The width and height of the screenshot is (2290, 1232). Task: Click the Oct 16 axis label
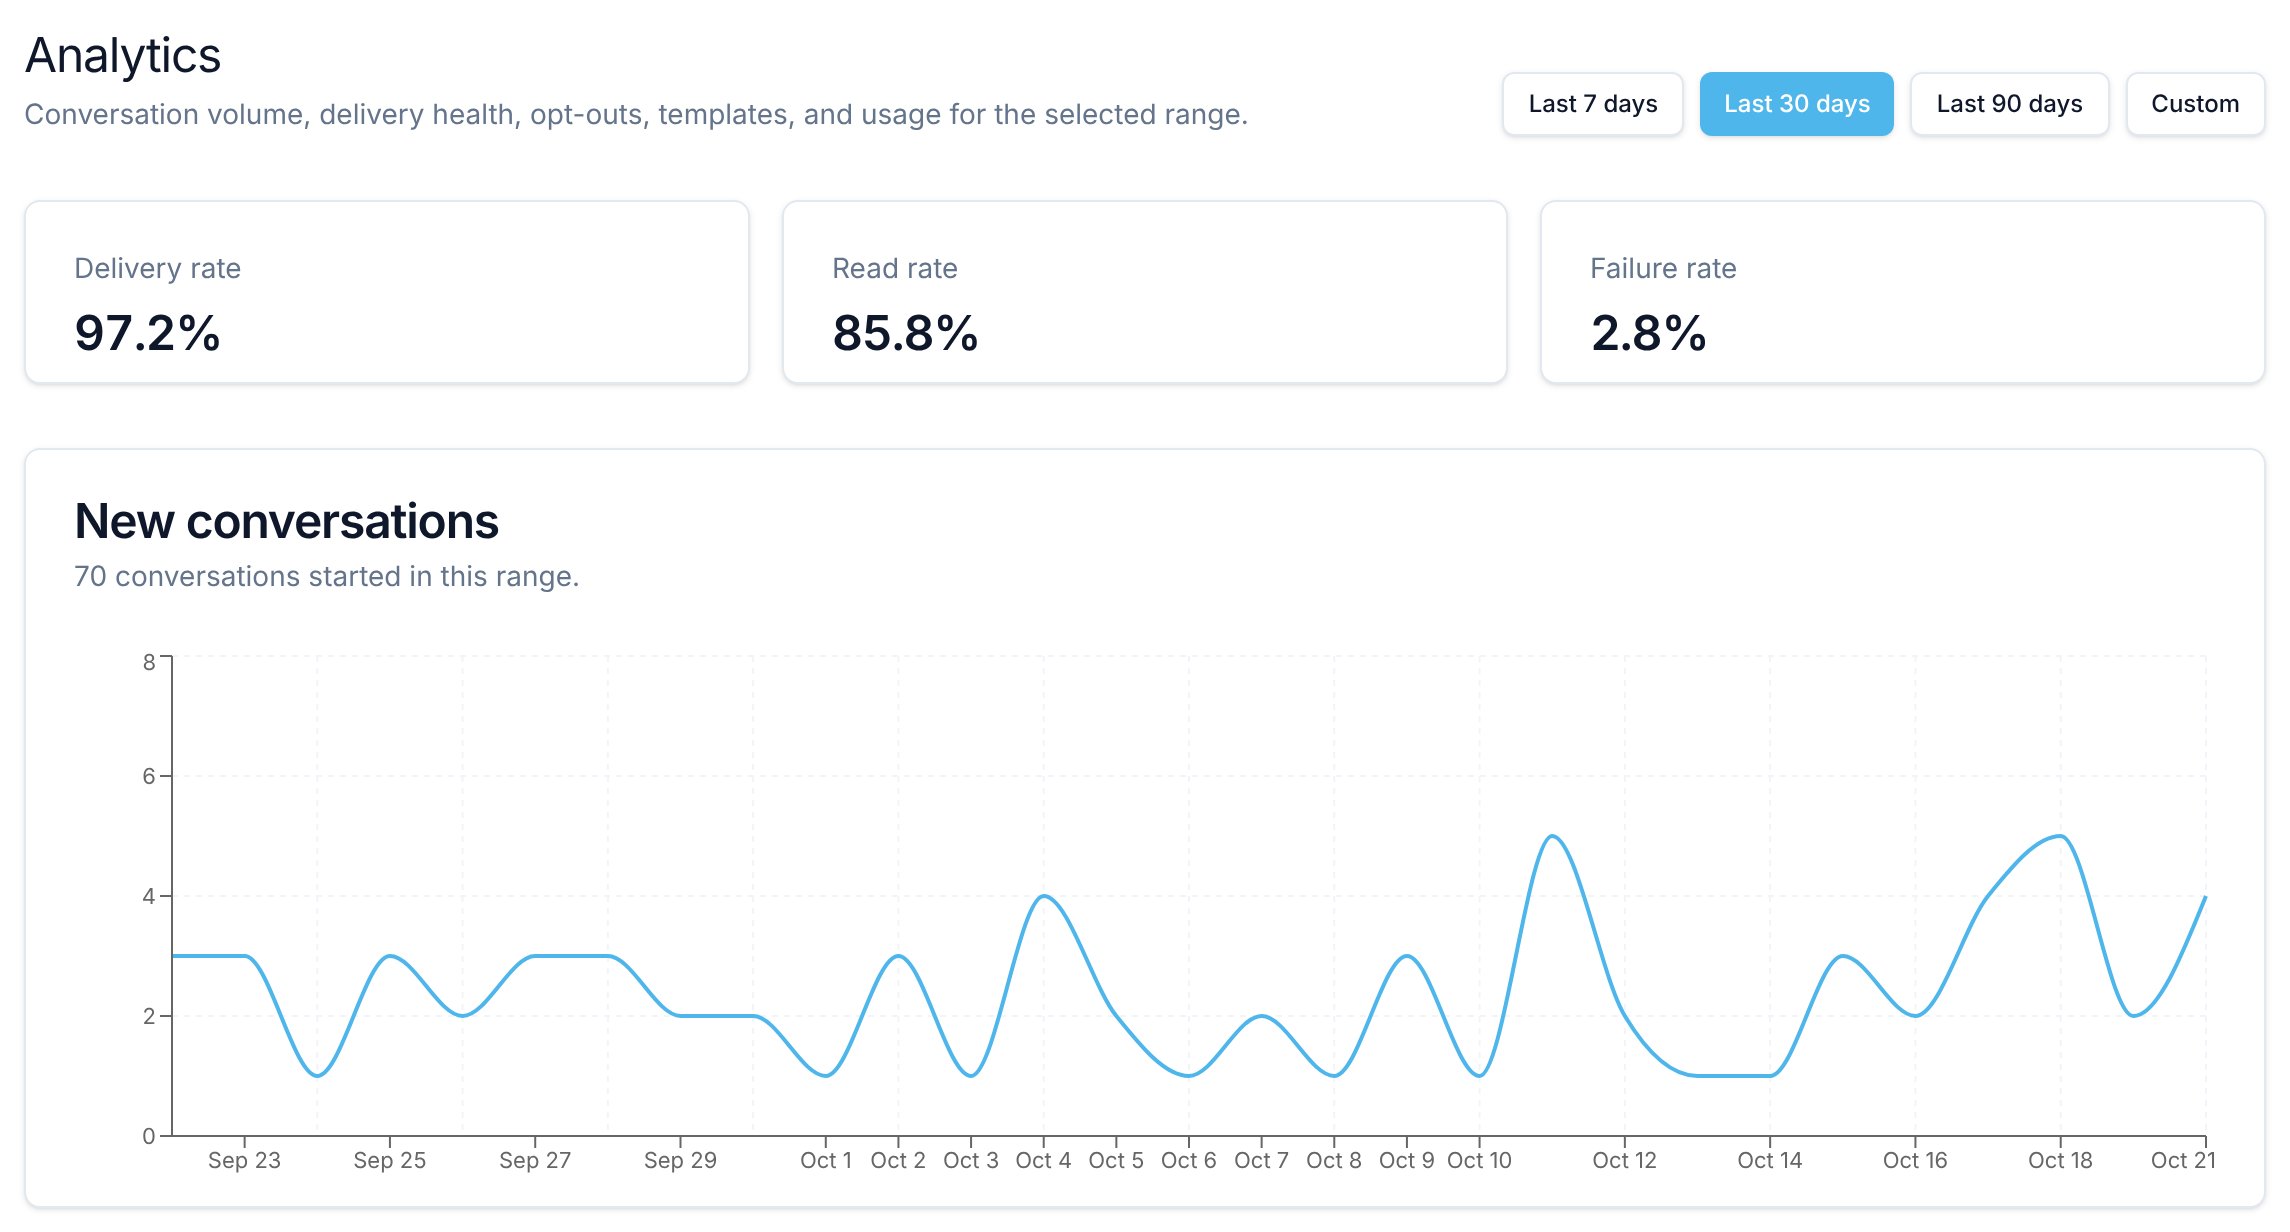point(1915,1160)
